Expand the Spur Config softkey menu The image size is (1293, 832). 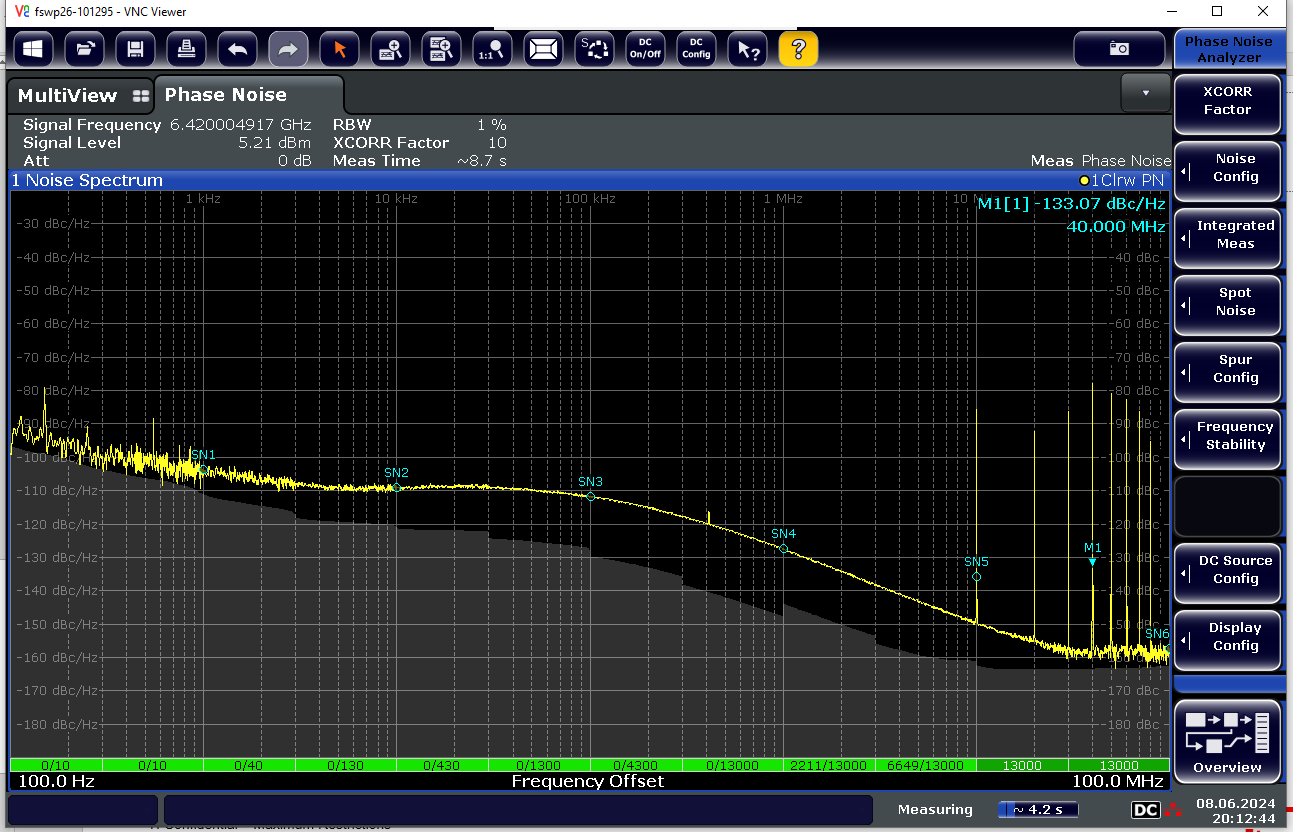(1227, 369)
